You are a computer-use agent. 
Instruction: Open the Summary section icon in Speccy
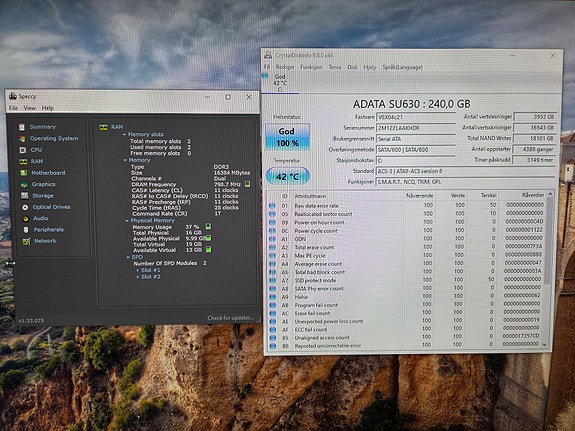[x=22, y=127]
